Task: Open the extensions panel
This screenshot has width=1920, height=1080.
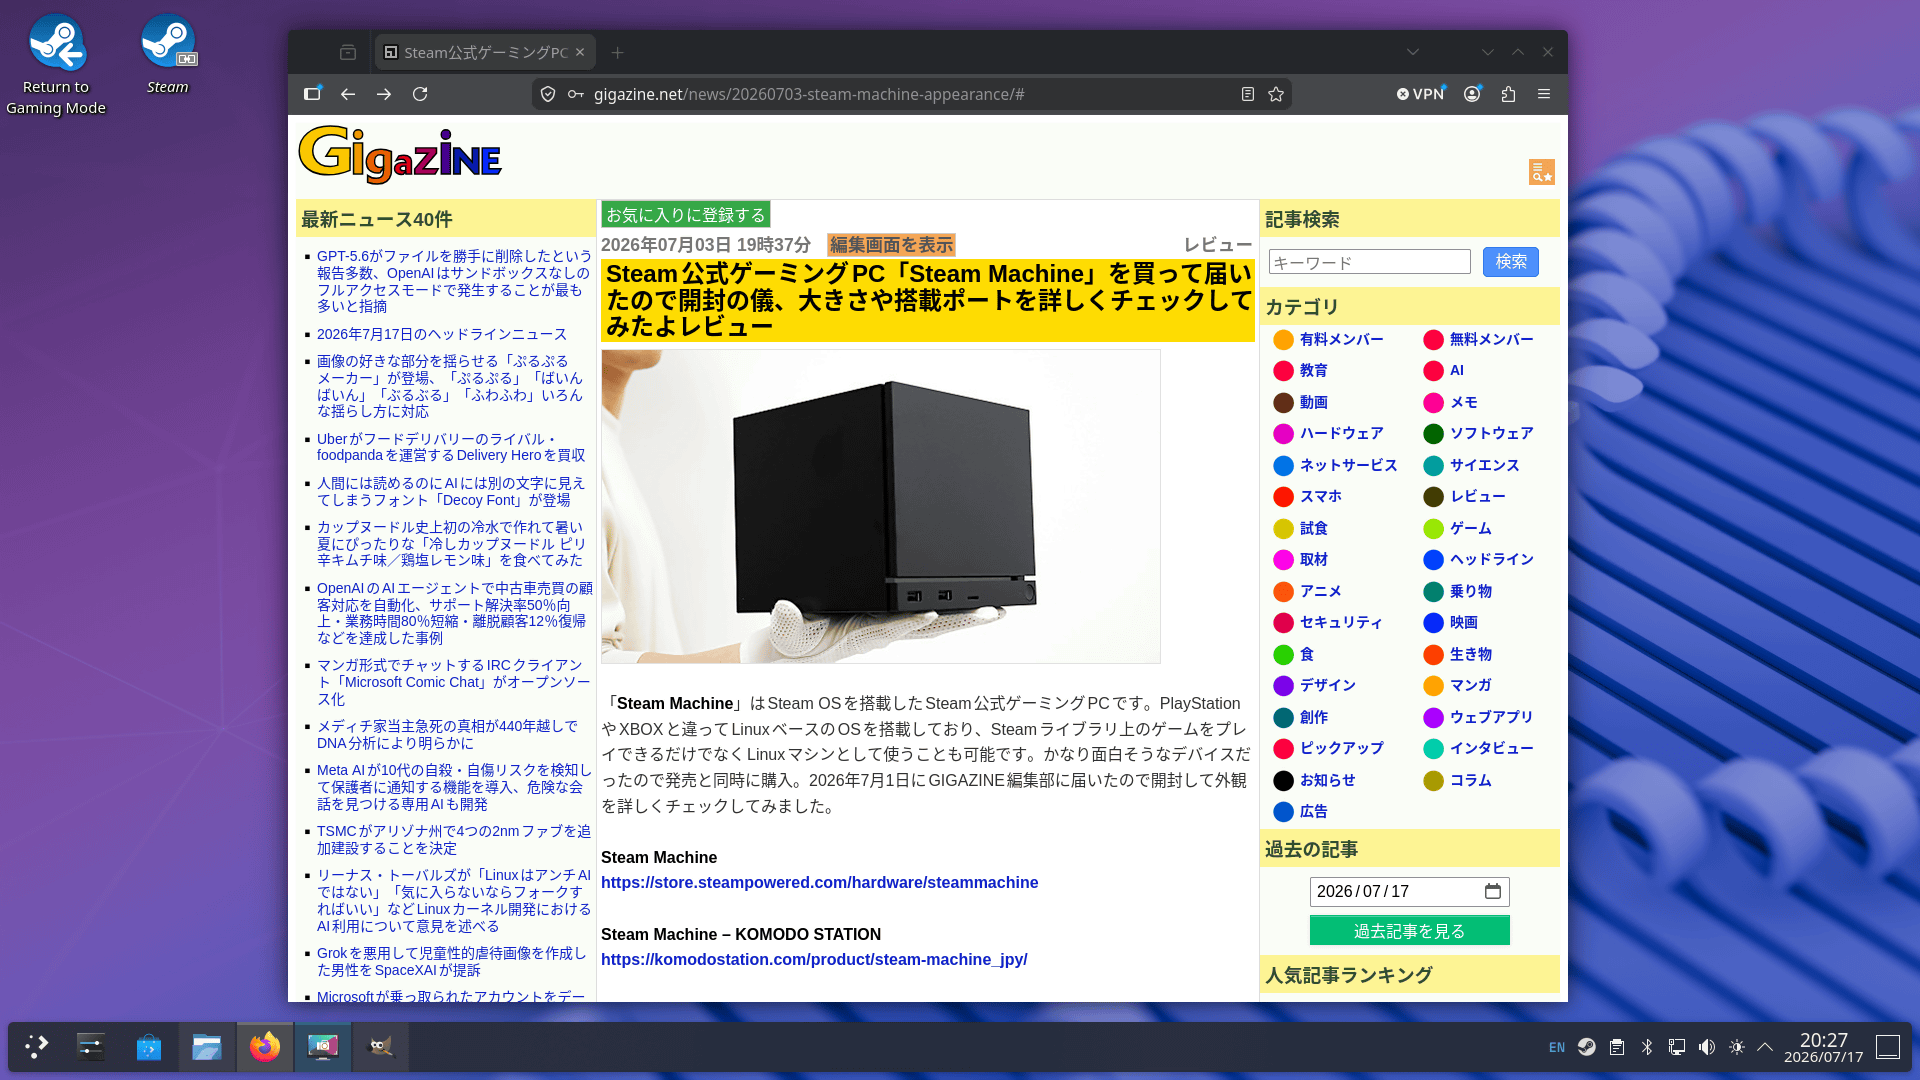Action: 1508,94
